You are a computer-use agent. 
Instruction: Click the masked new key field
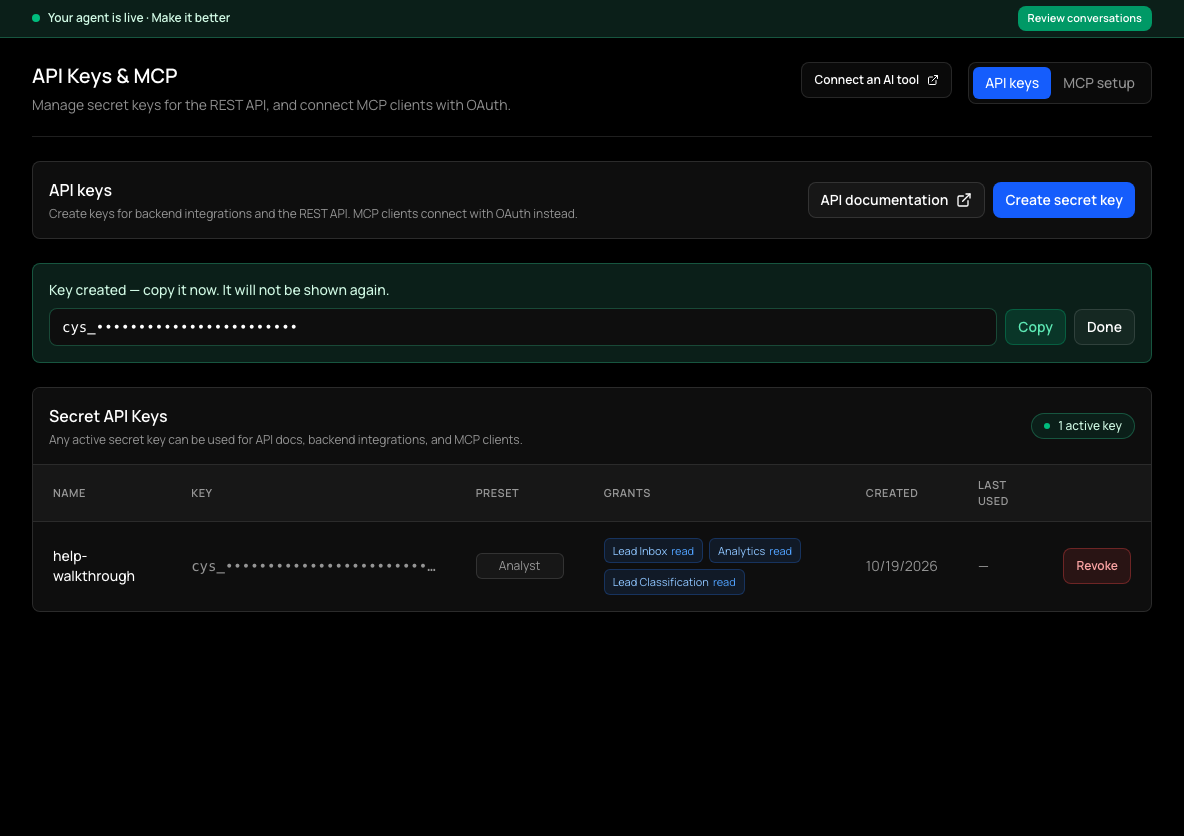[x=523, y=327]
